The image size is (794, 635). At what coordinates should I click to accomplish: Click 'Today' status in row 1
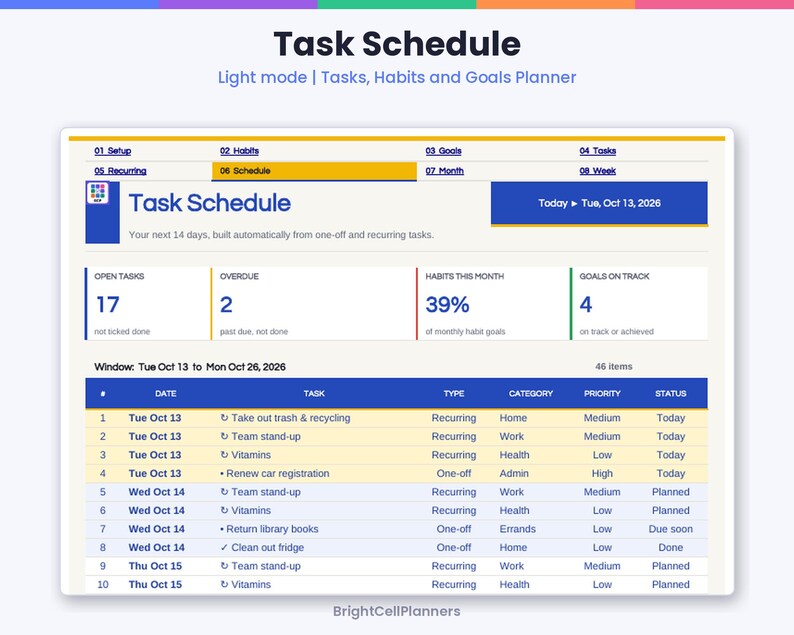[x=670, y=418]
